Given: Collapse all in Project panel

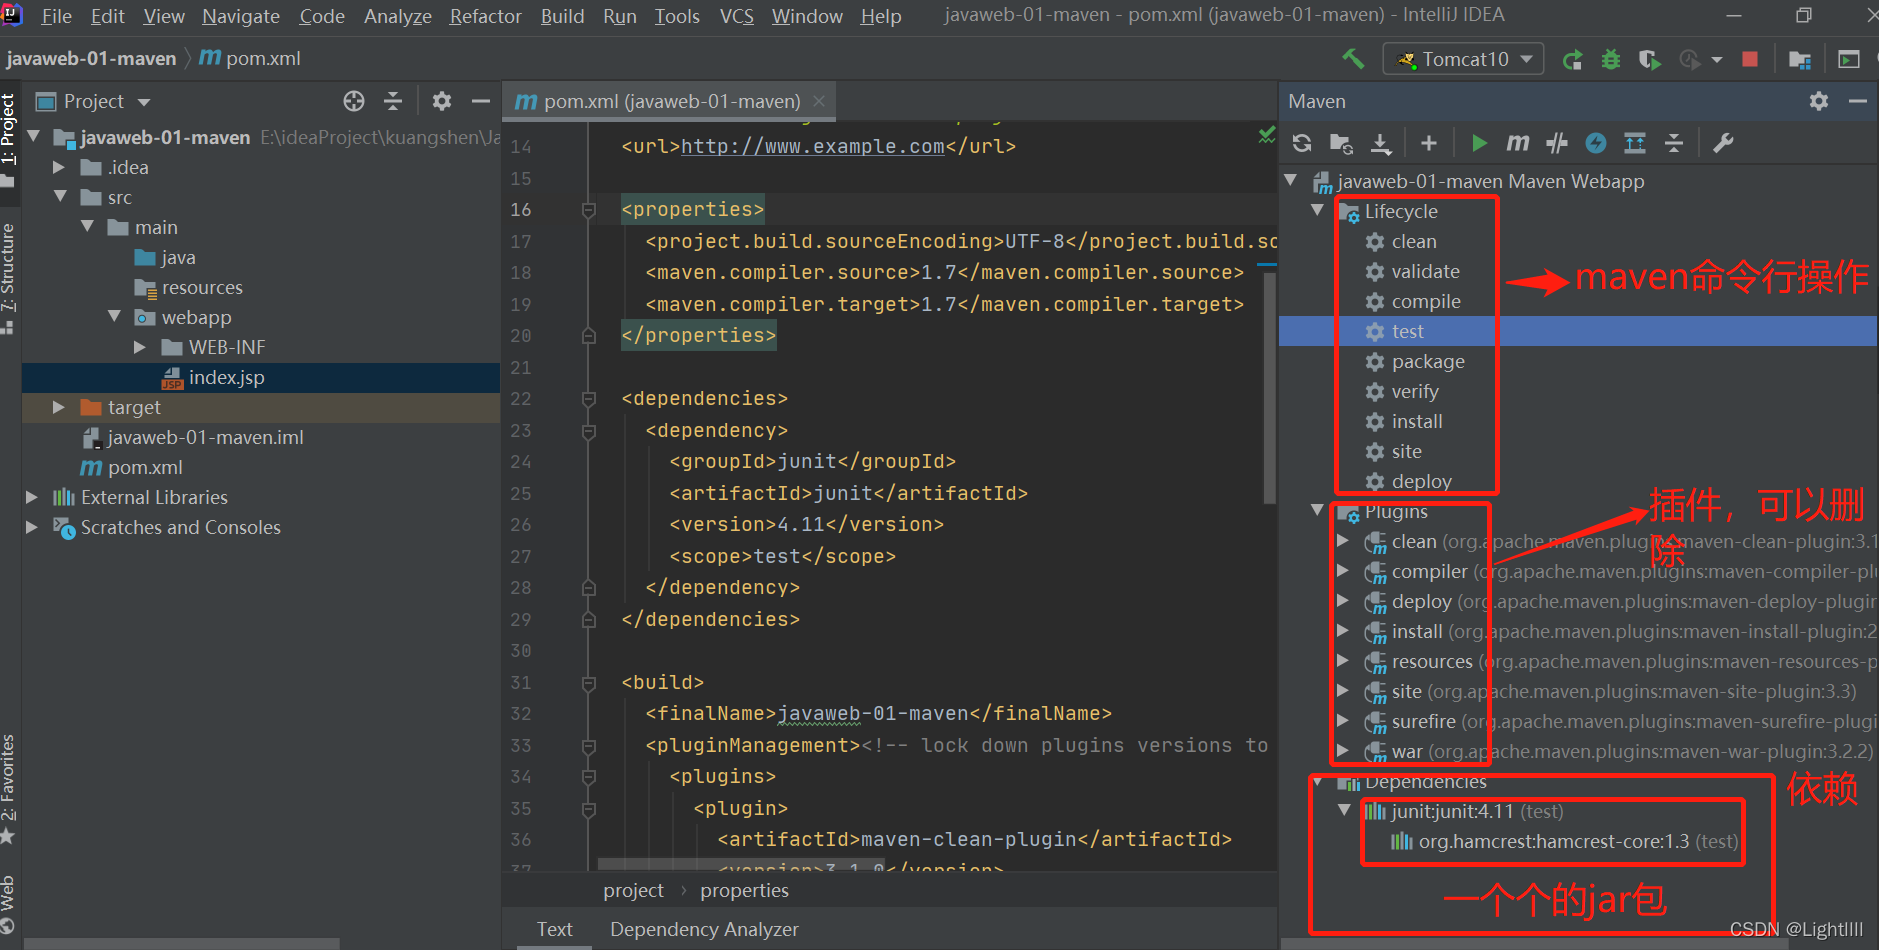Looking at the screenshot, I should 393,101.
